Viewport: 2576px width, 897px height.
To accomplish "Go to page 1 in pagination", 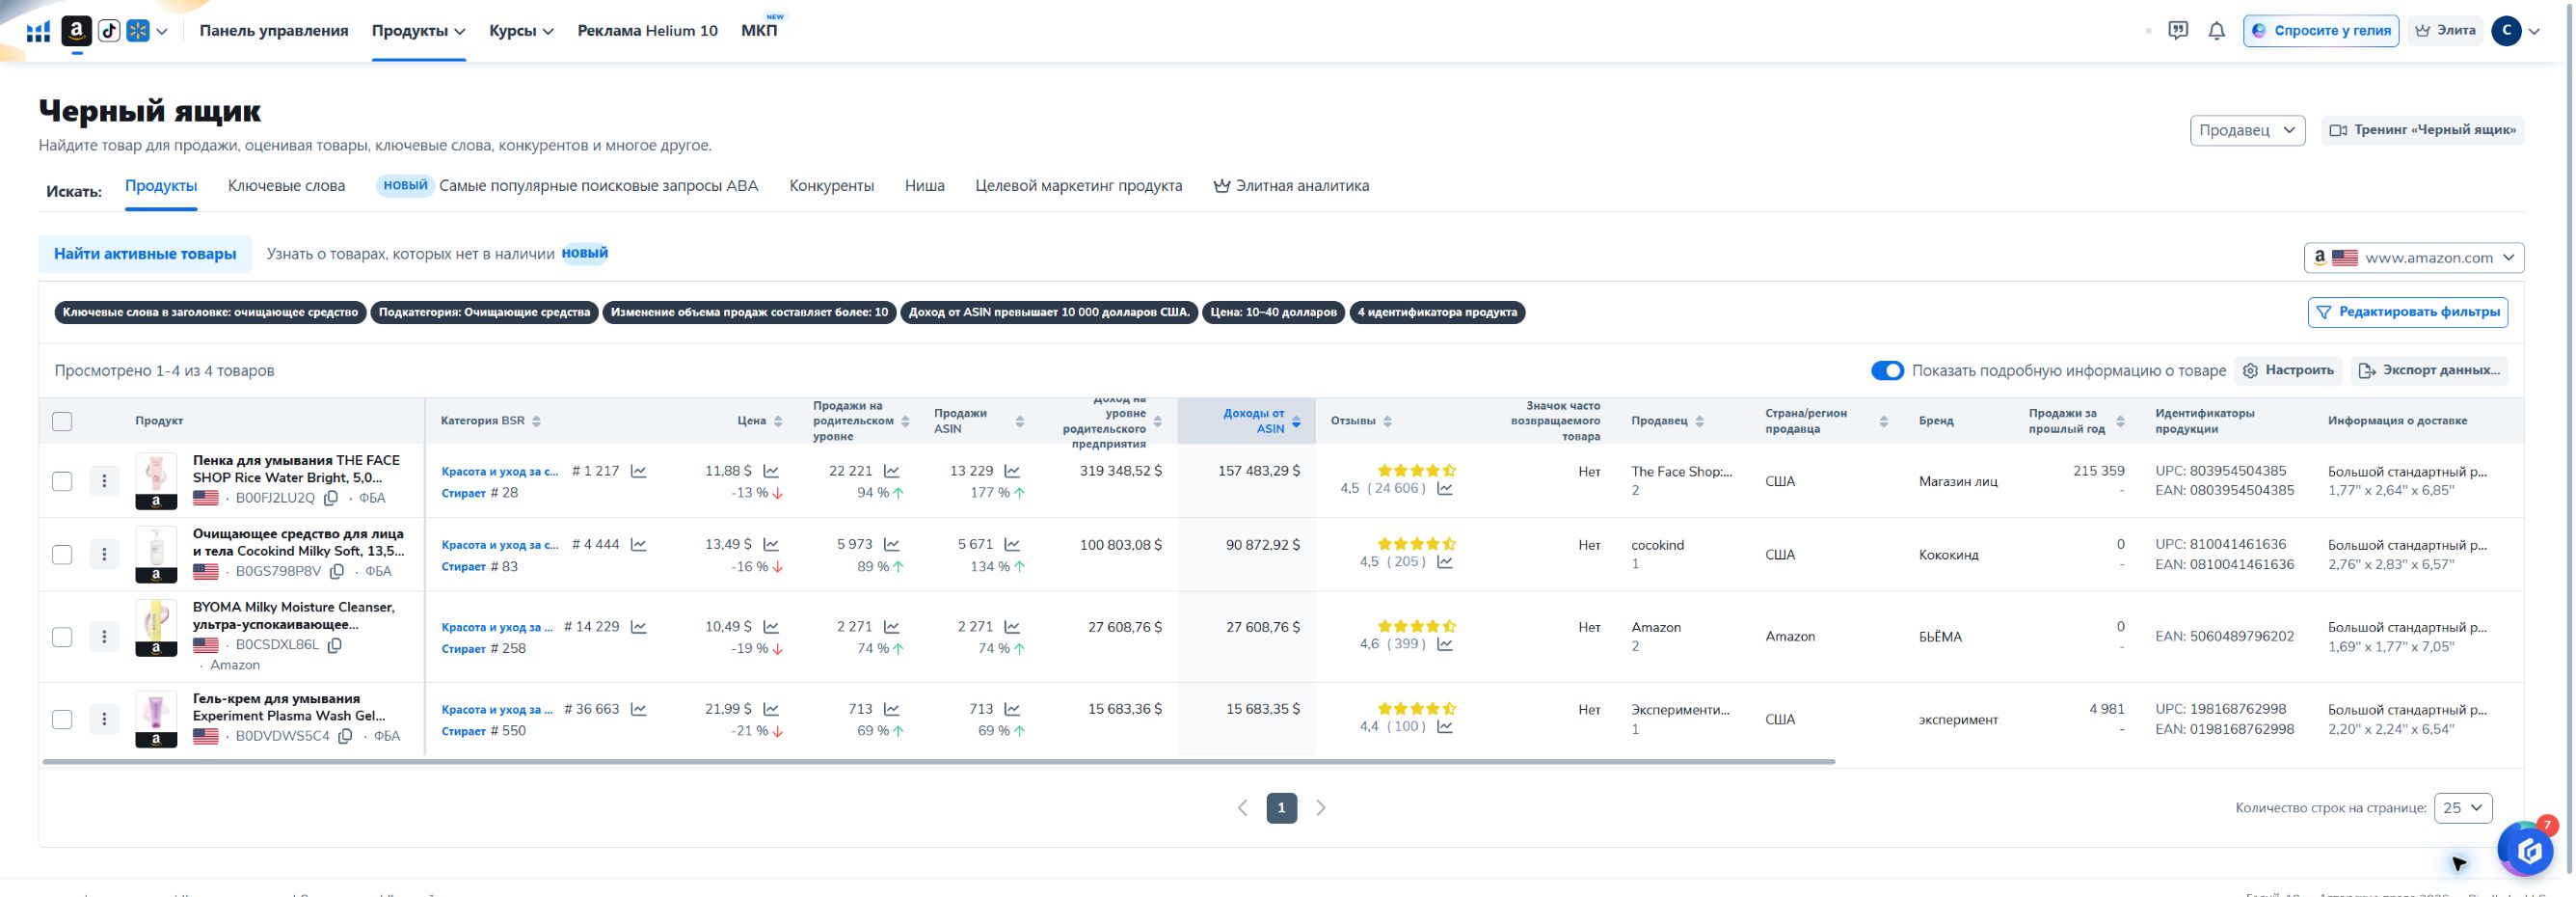I will [1281, 808].
